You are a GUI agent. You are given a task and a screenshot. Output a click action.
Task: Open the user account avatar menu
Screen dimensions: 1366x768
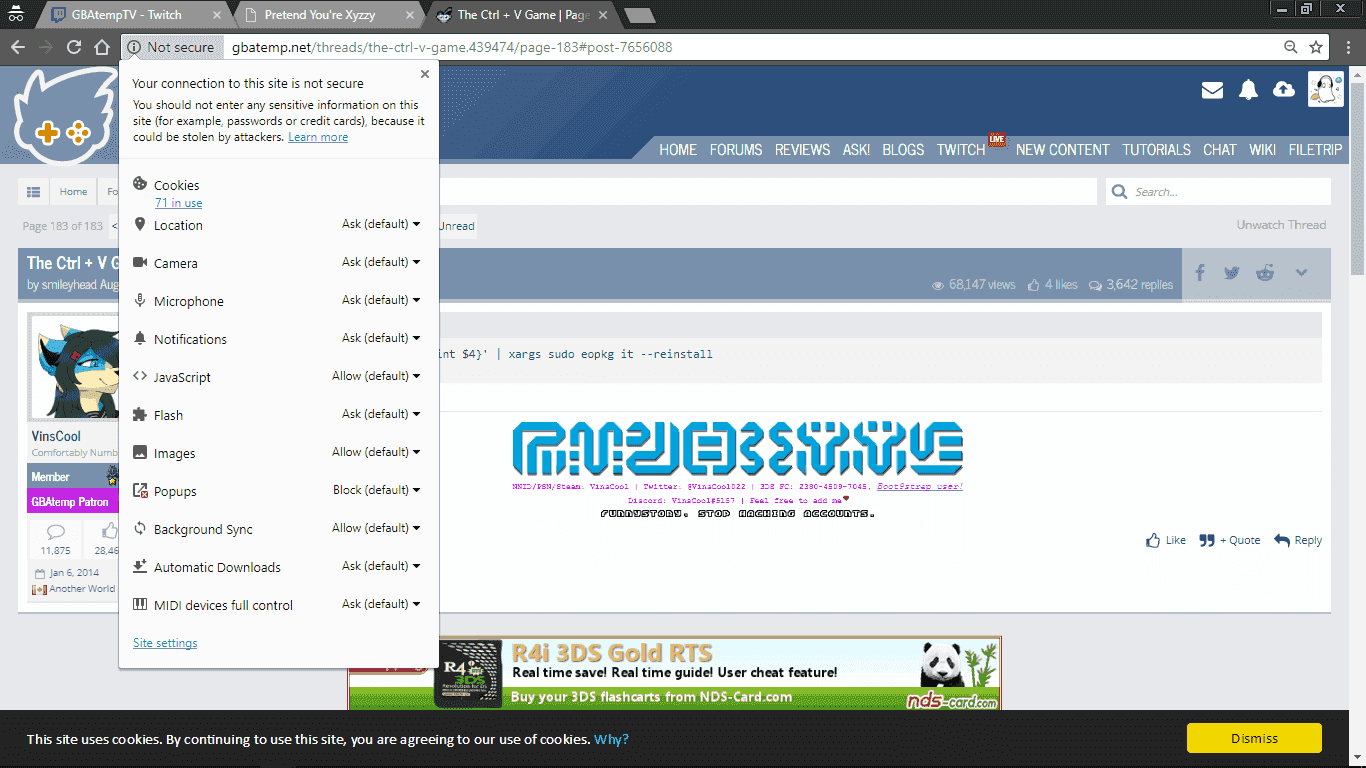tap(1326, 89)
